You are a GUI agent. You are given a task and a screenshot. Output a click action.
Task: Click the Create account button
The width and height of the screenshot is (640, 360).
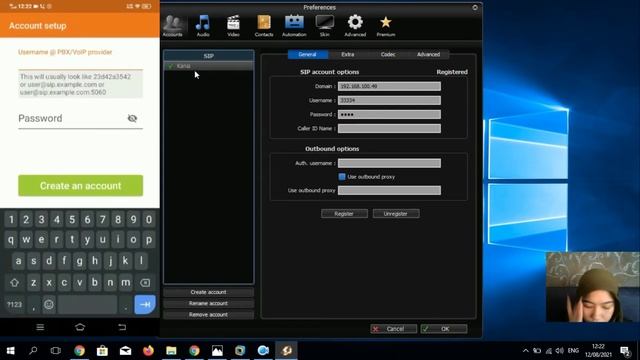[208, 292]
